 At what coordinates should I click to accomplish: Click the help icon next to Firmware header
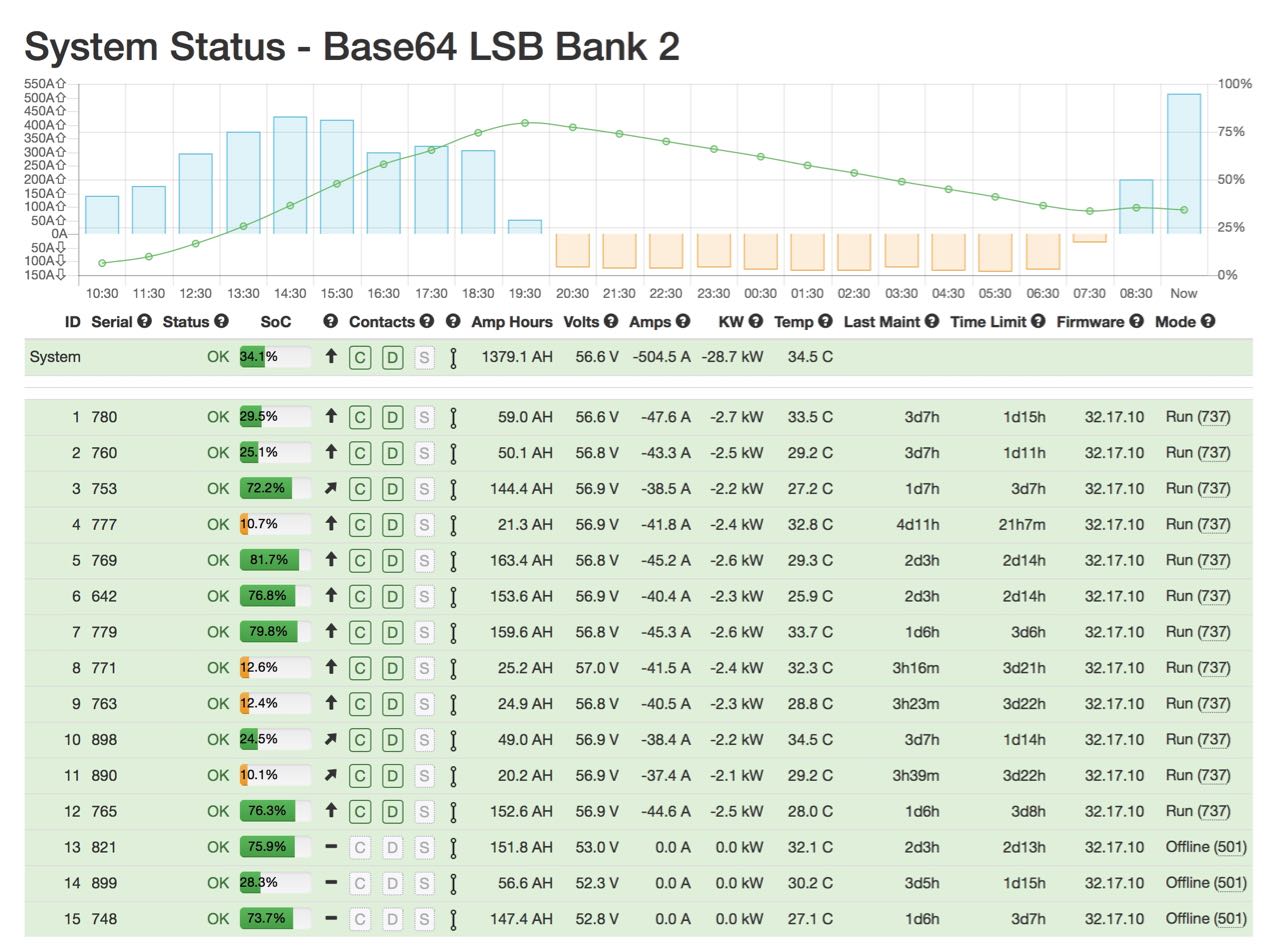(x=1135, y=322)
